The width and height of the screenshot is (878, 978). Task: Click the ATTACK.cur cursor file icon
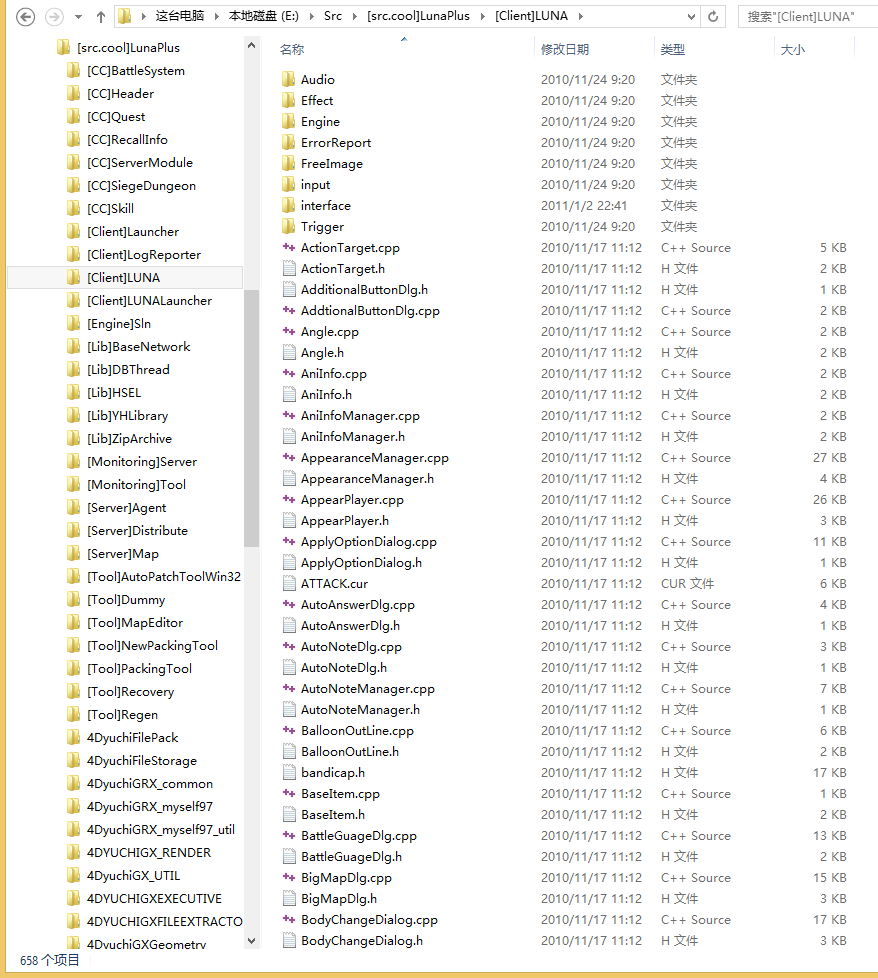289,583
